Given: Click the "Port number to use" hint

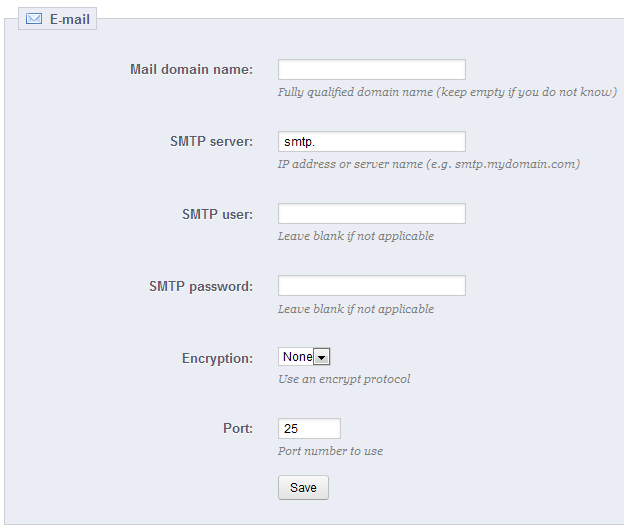Looking at the screenshot, I should [x=330, y=451].
